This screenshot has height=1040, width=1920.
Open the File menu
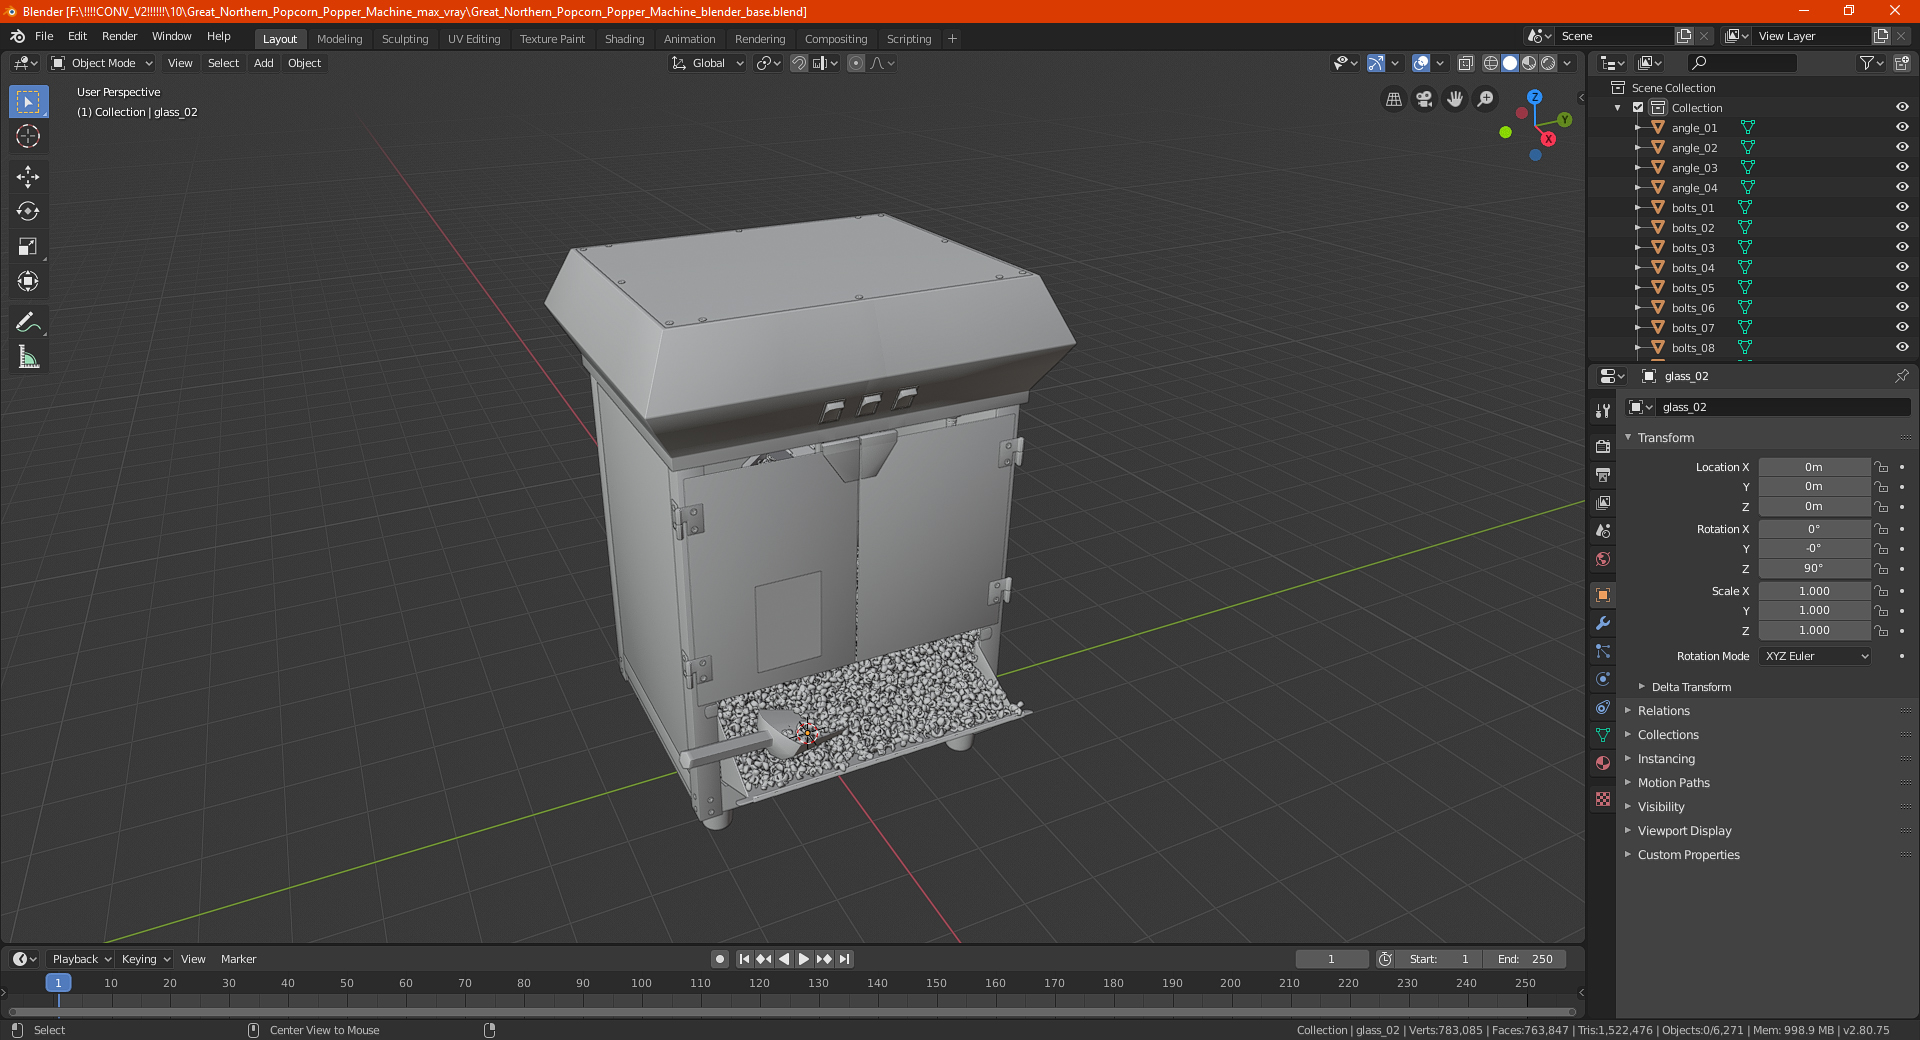(44, 36)
